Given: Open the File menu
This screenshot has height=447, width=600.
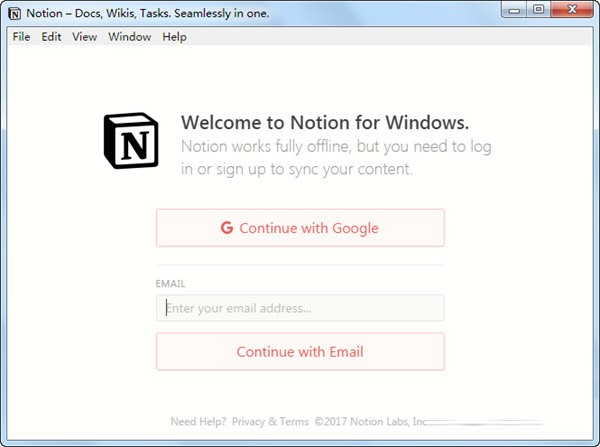Looking at the screenshot, I should click(x=21, y=37).
